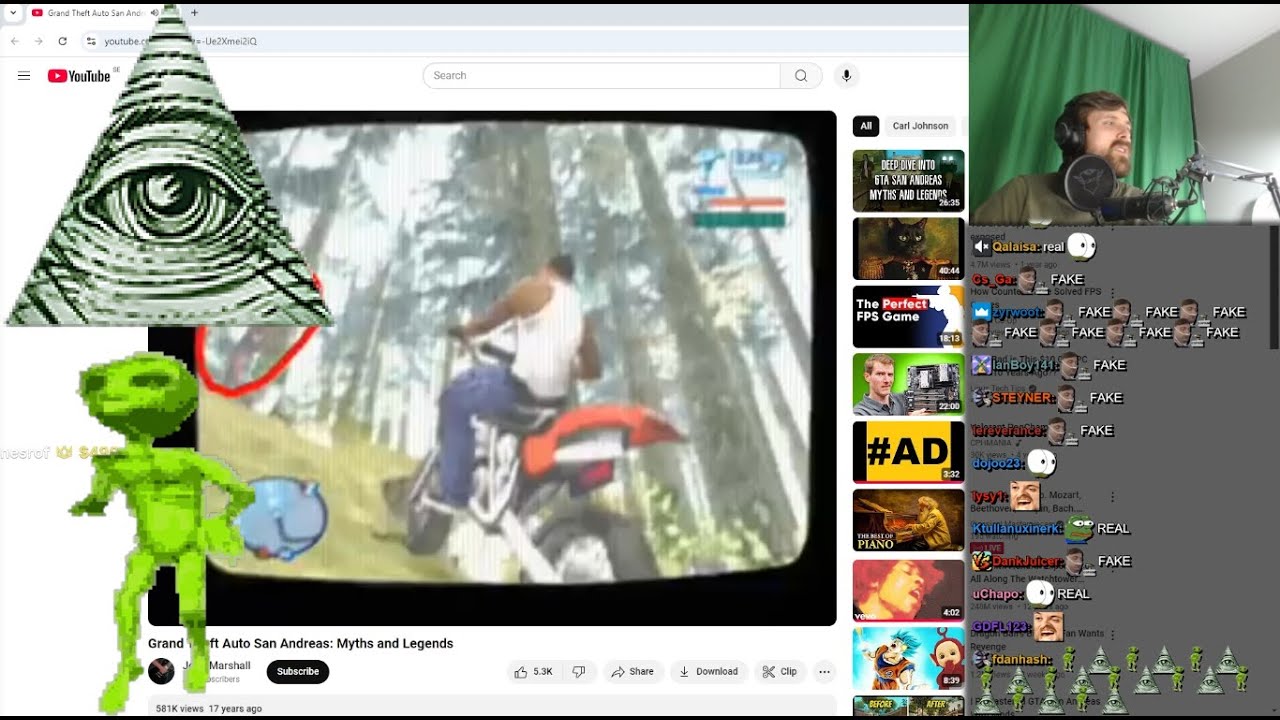The width and height of the screenshot is (1280, 720).
Task: Like the video with thumbs up
Action: [533, 672]
